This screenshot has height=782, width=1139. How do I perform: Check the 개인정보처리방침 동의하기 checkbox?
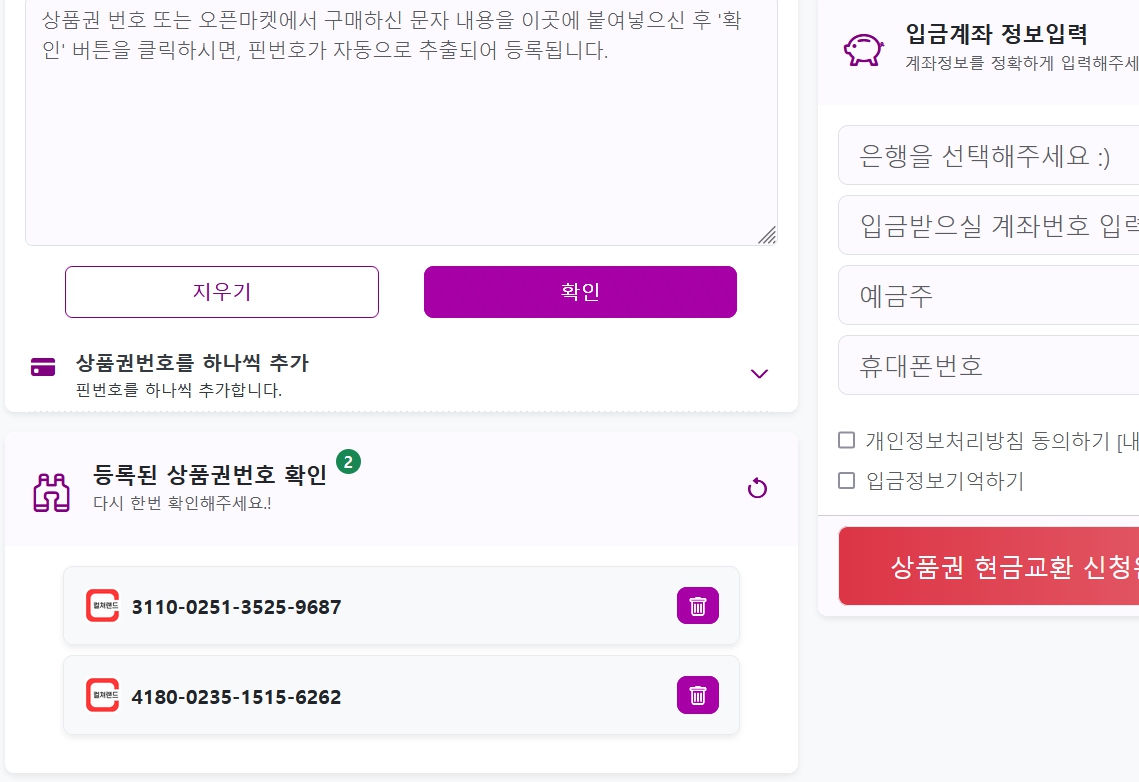click(x=846, y=440)
